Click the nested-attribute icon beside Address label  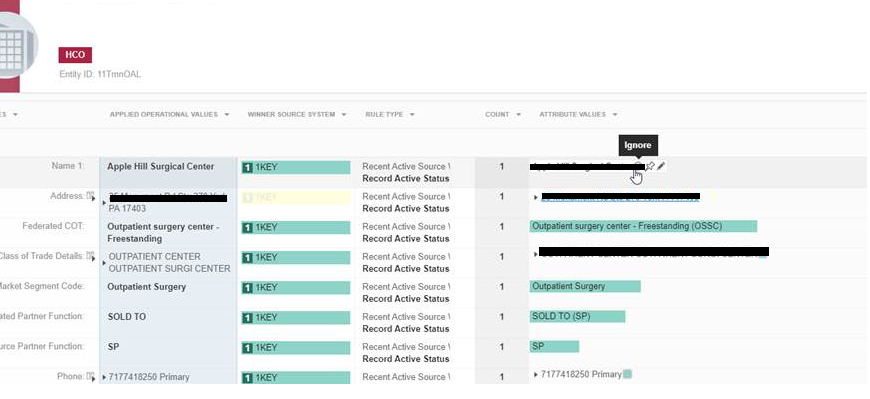tap(90, 196)
